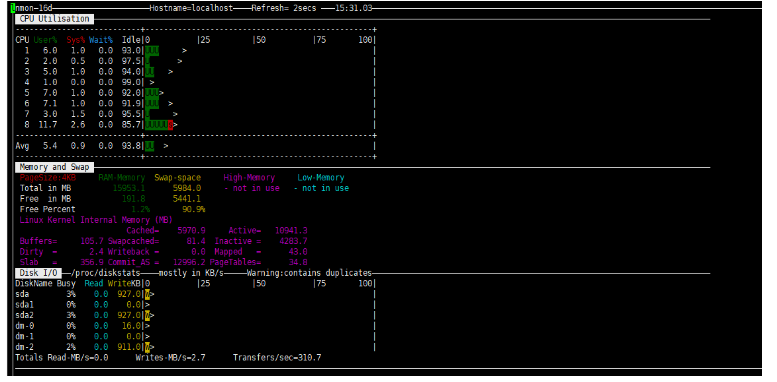Click the Disk I/O section header

tap(39, 273)
